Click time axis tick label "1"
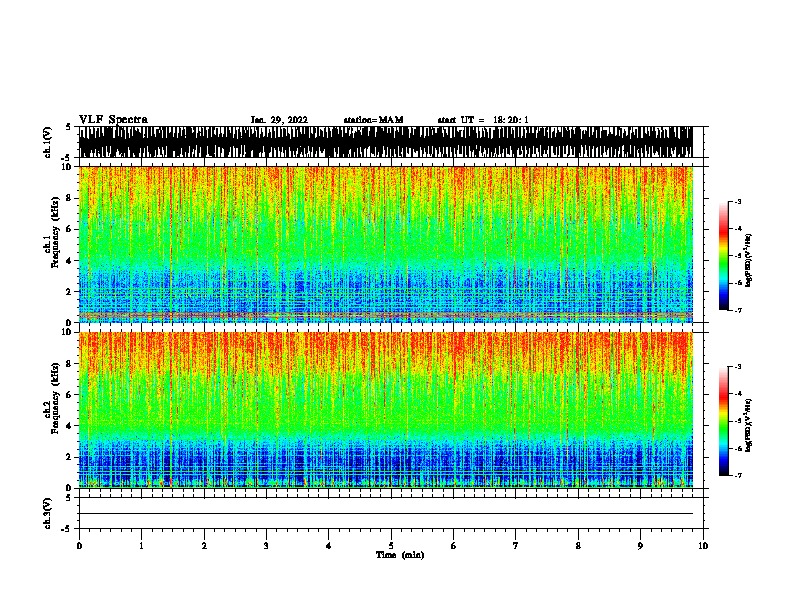This screenshot has width=792, height=612. [x=141, y=546]
